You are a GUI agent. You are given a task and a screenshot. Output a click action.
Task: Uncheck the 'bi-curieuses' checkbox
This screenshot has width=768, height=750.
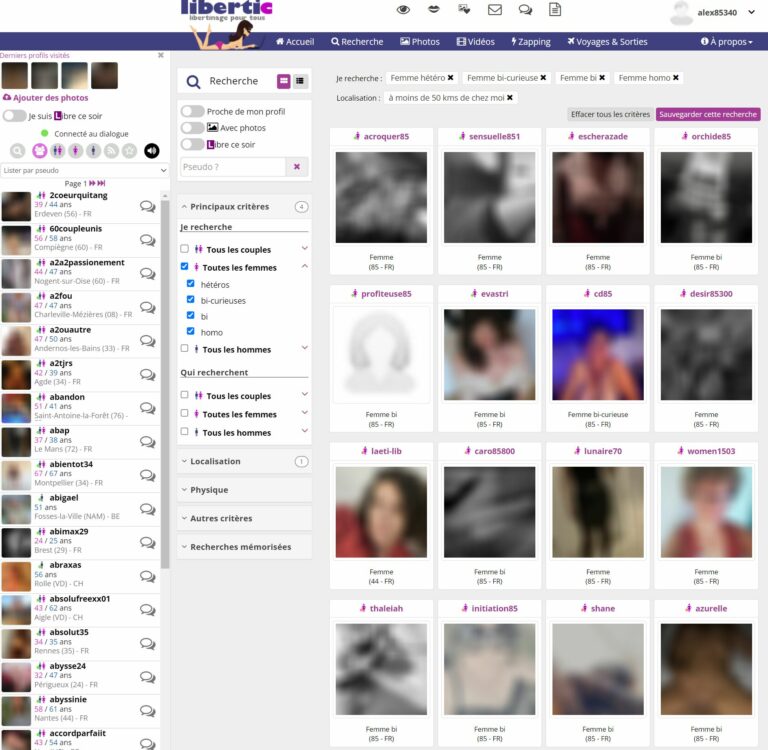coord(192,300)
